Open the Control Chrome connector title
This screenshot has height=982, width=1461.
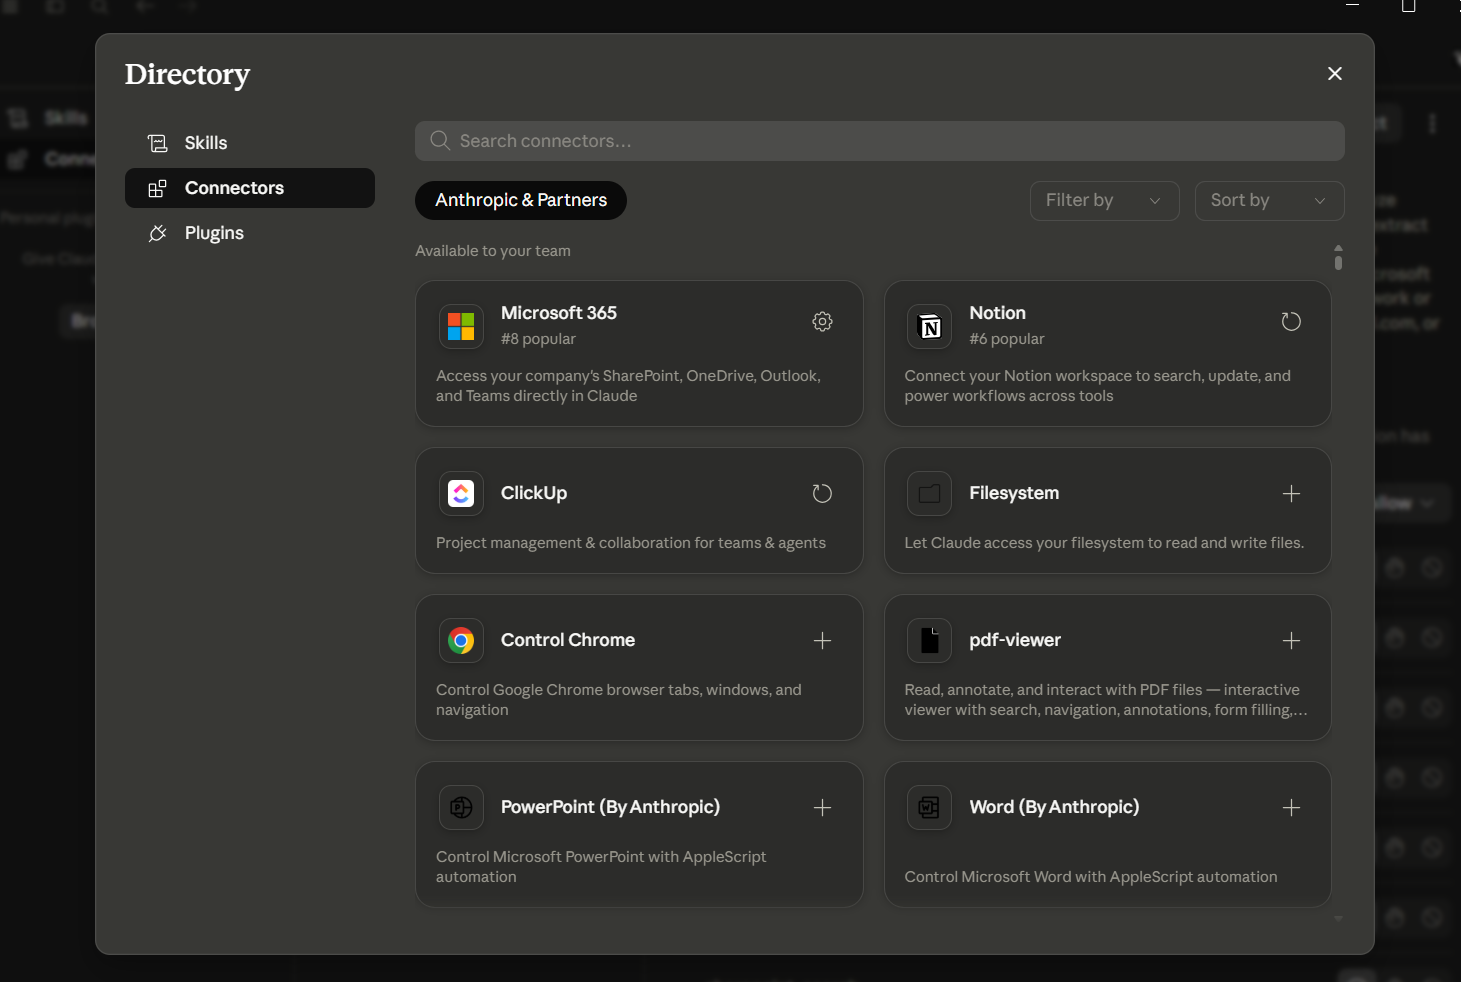coord(568,640)
